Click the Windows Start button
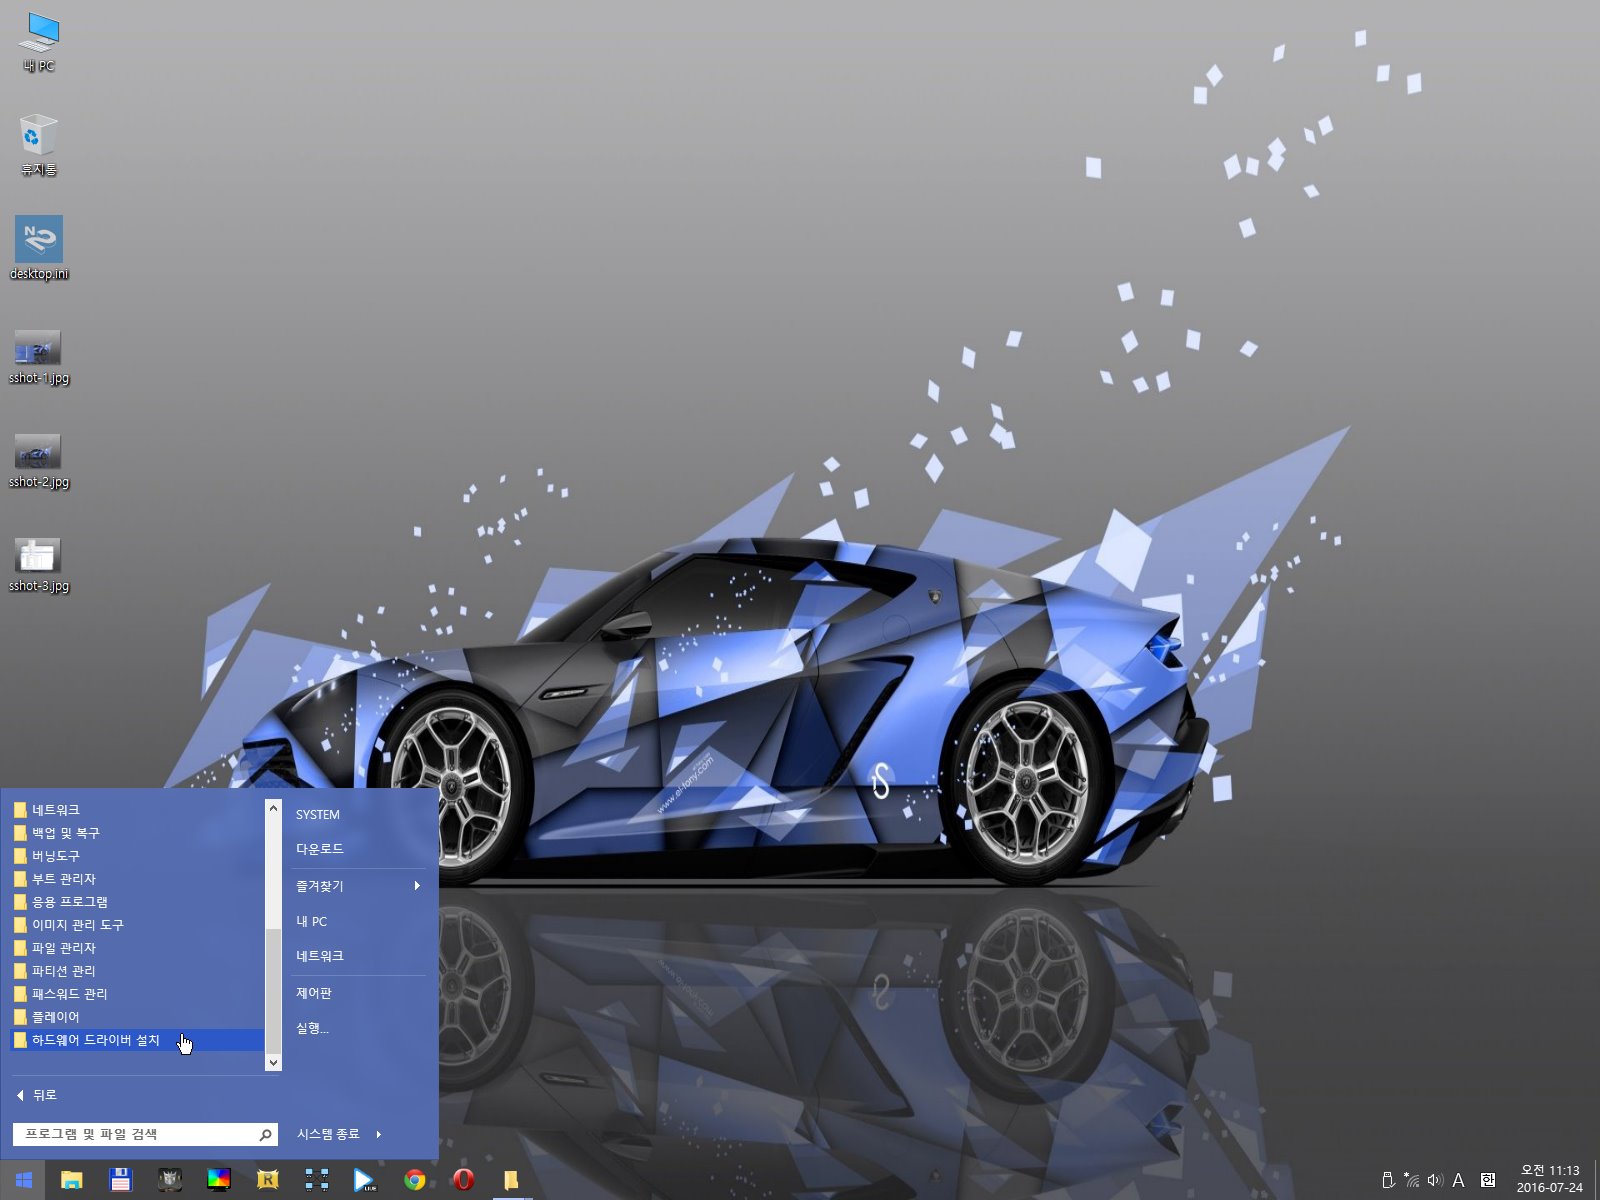Image resolution: width=1600 pixels, height=1200 pixels. point(23,1180)
